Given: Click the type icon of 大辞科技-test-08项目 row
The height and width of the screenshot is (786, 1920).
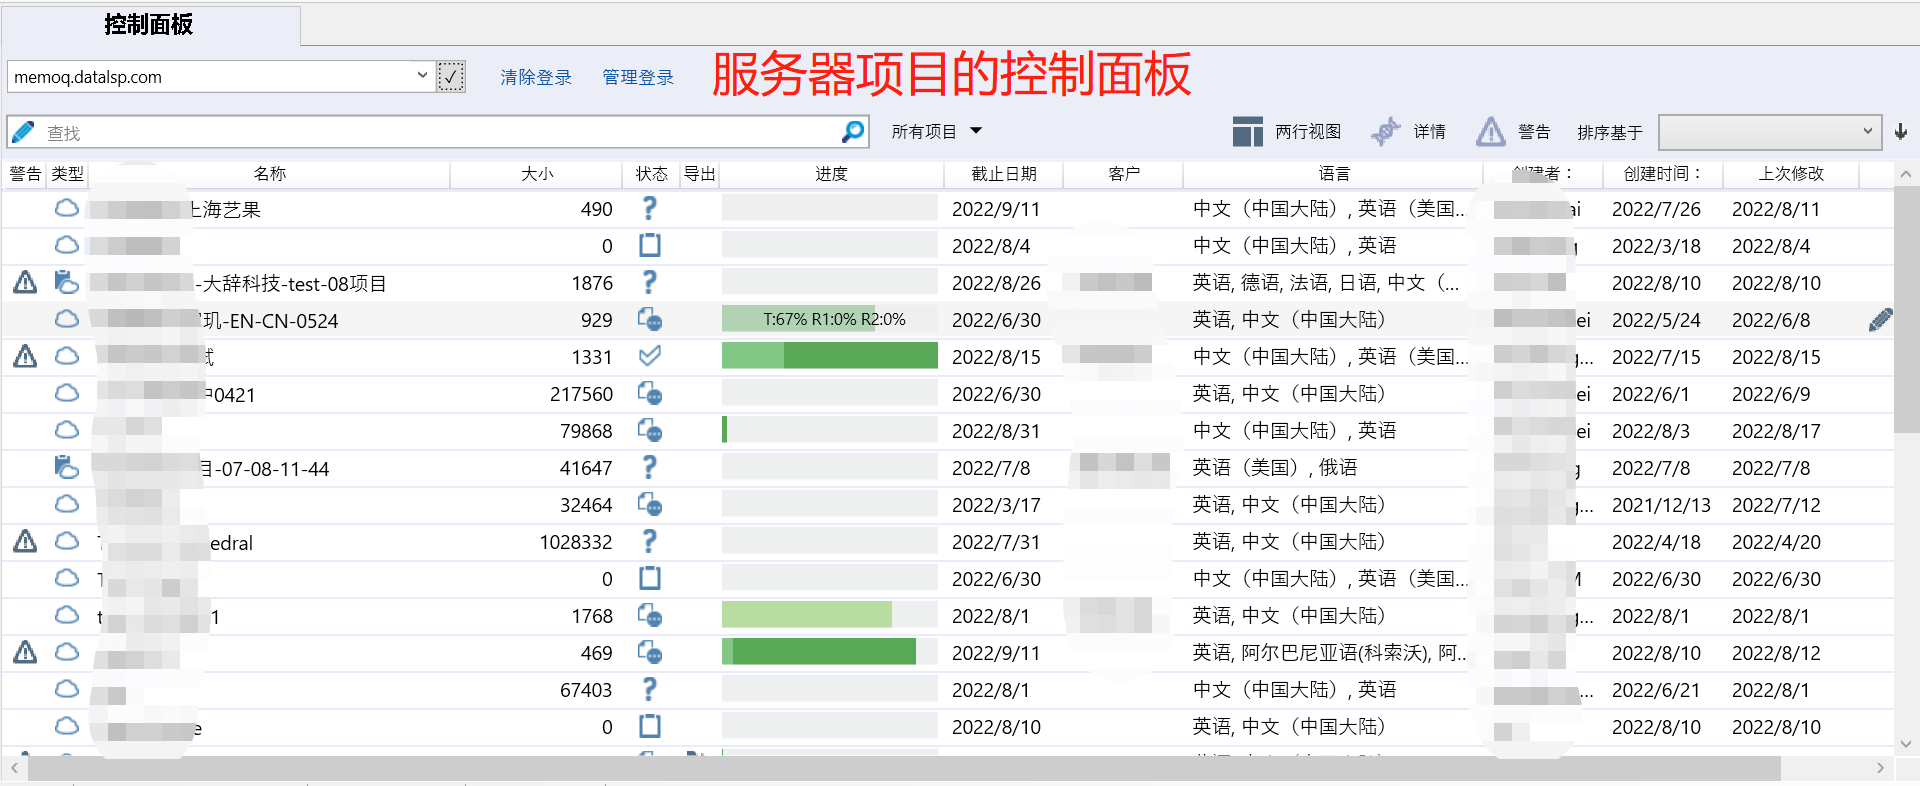Looking at the screenshot, I should click(x=67, y=282).
